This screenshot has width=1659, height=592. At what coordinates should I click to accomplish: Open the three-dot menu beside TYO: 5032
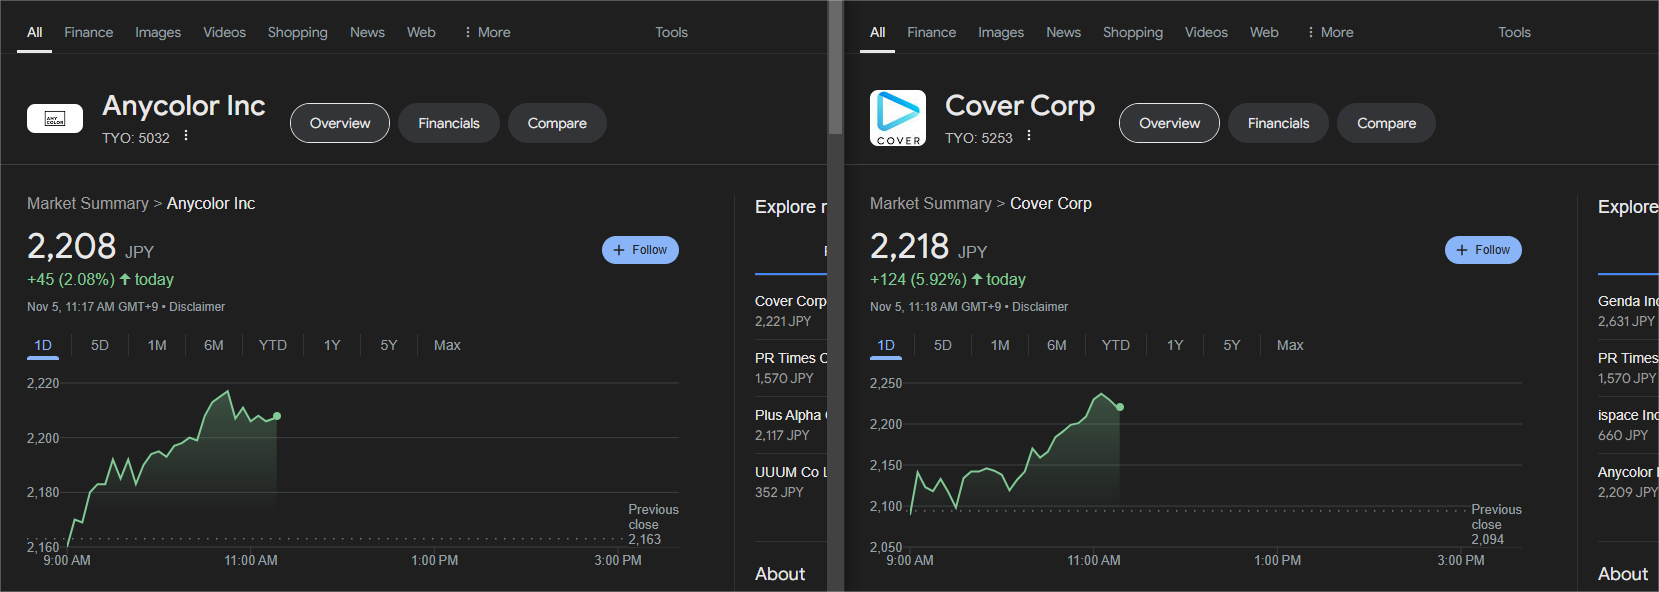point(186,136)
